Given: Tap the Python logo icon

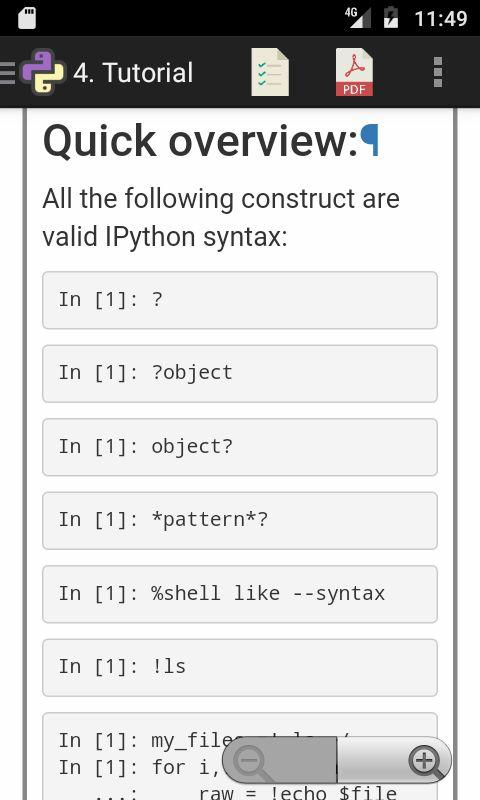Looking at the screenshot, I should (43, 72).
